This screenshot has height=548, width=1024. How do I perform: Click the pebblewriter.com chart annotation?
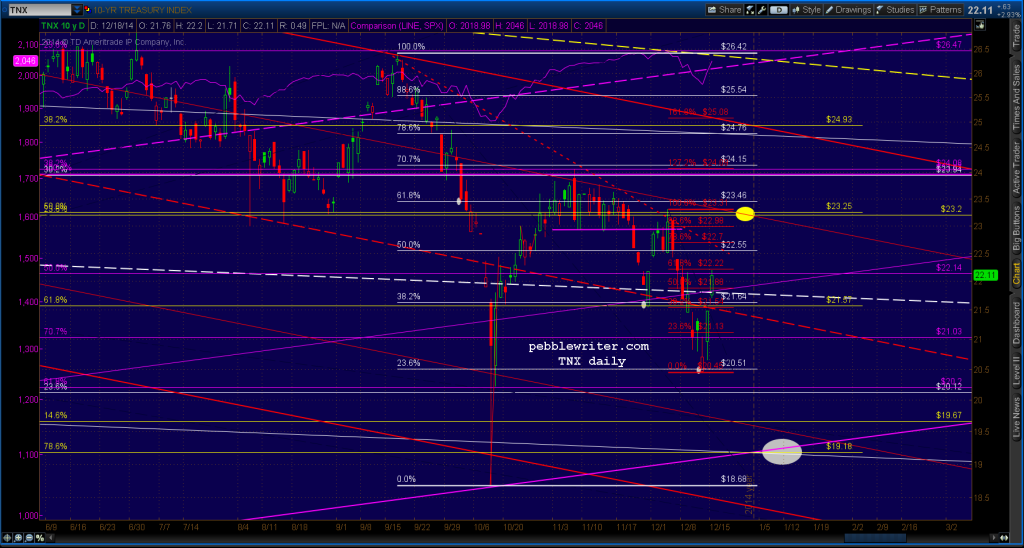tap(588, 347)
